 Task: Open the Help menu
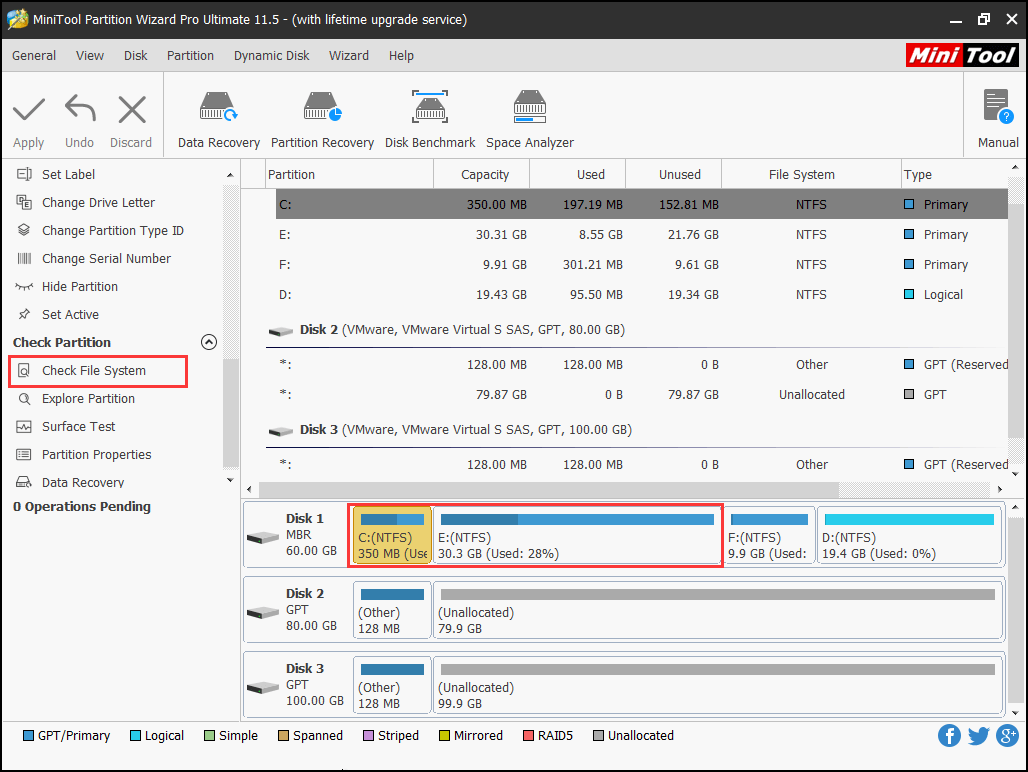(x=401, y=56)
